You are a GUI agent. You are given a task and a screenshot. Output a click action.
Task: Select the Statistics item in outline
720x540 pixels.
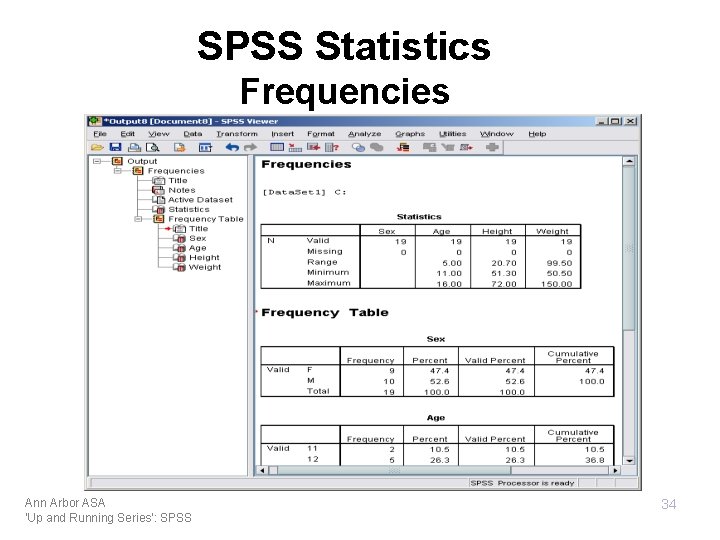pos(189,209)
